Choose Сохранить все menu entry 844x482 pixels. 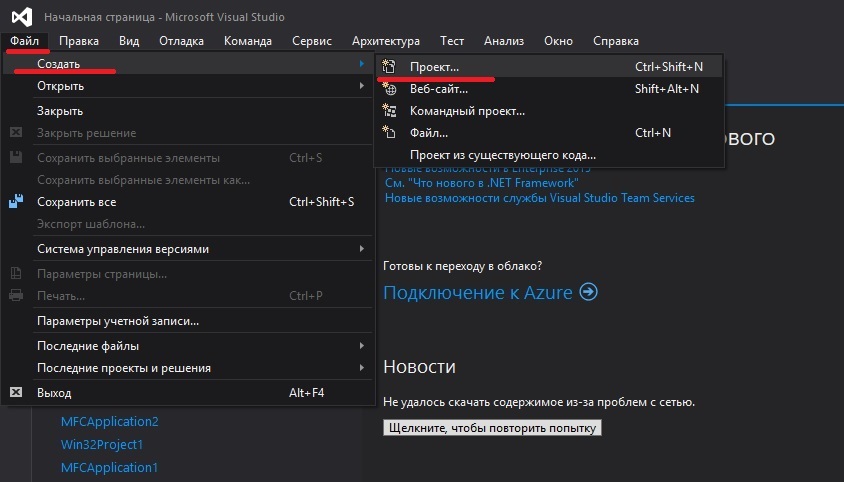coord(187,201)
